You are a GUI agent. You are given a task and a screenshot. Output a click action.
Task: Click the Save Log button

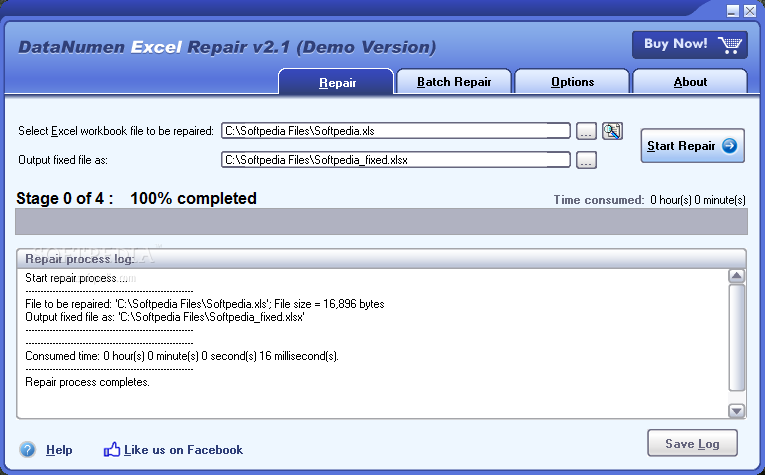(x=692, y=443)
